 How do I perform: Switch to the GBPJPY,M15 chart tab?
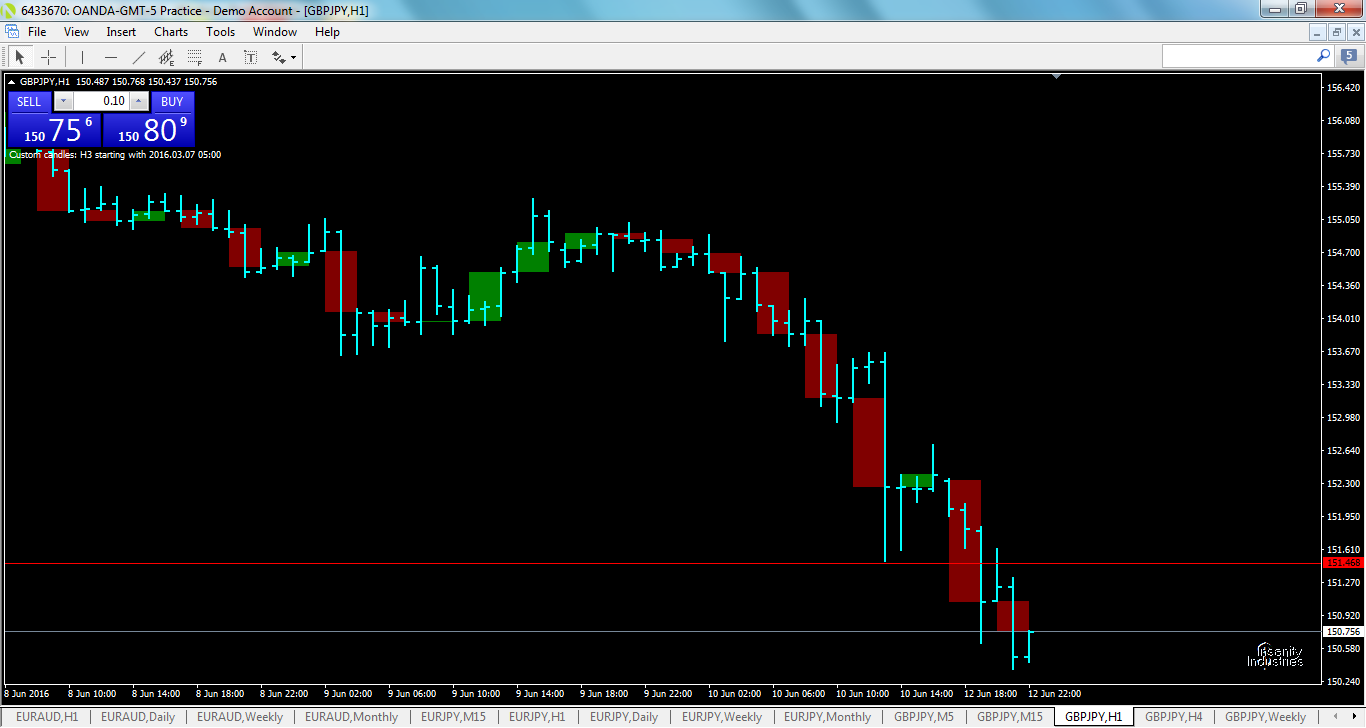1009,717
